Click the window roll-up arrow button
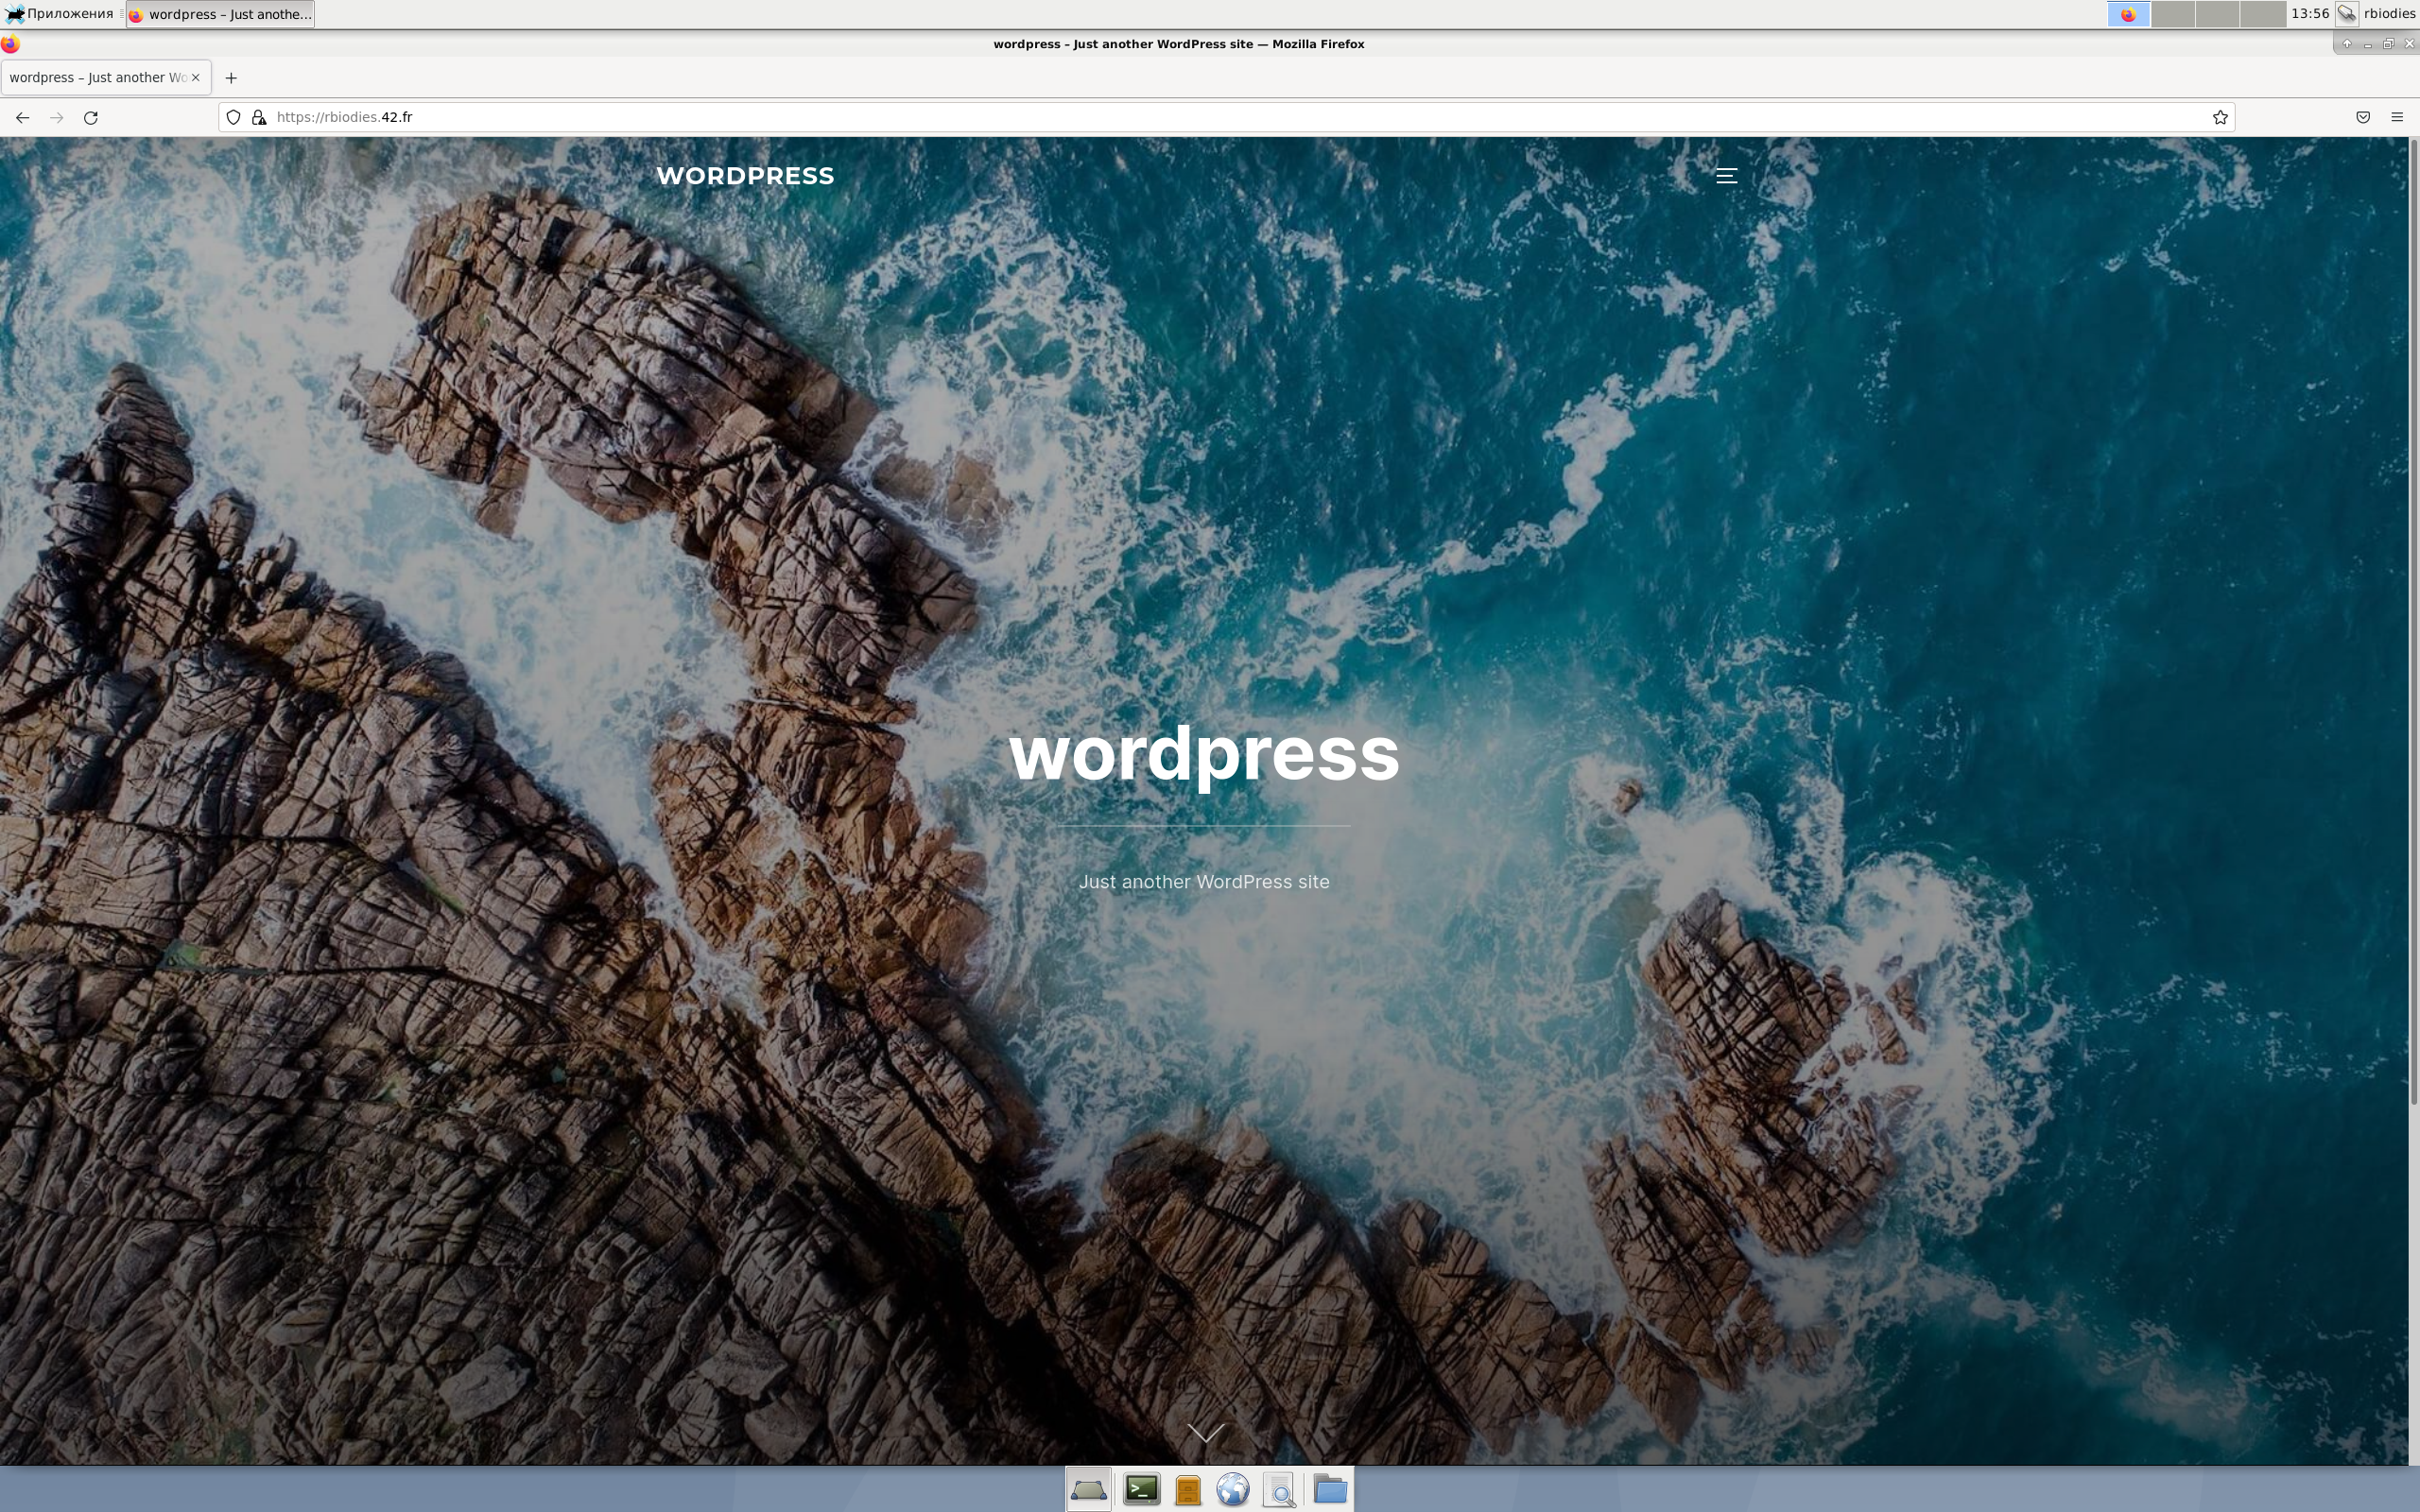 (2347, 44)
